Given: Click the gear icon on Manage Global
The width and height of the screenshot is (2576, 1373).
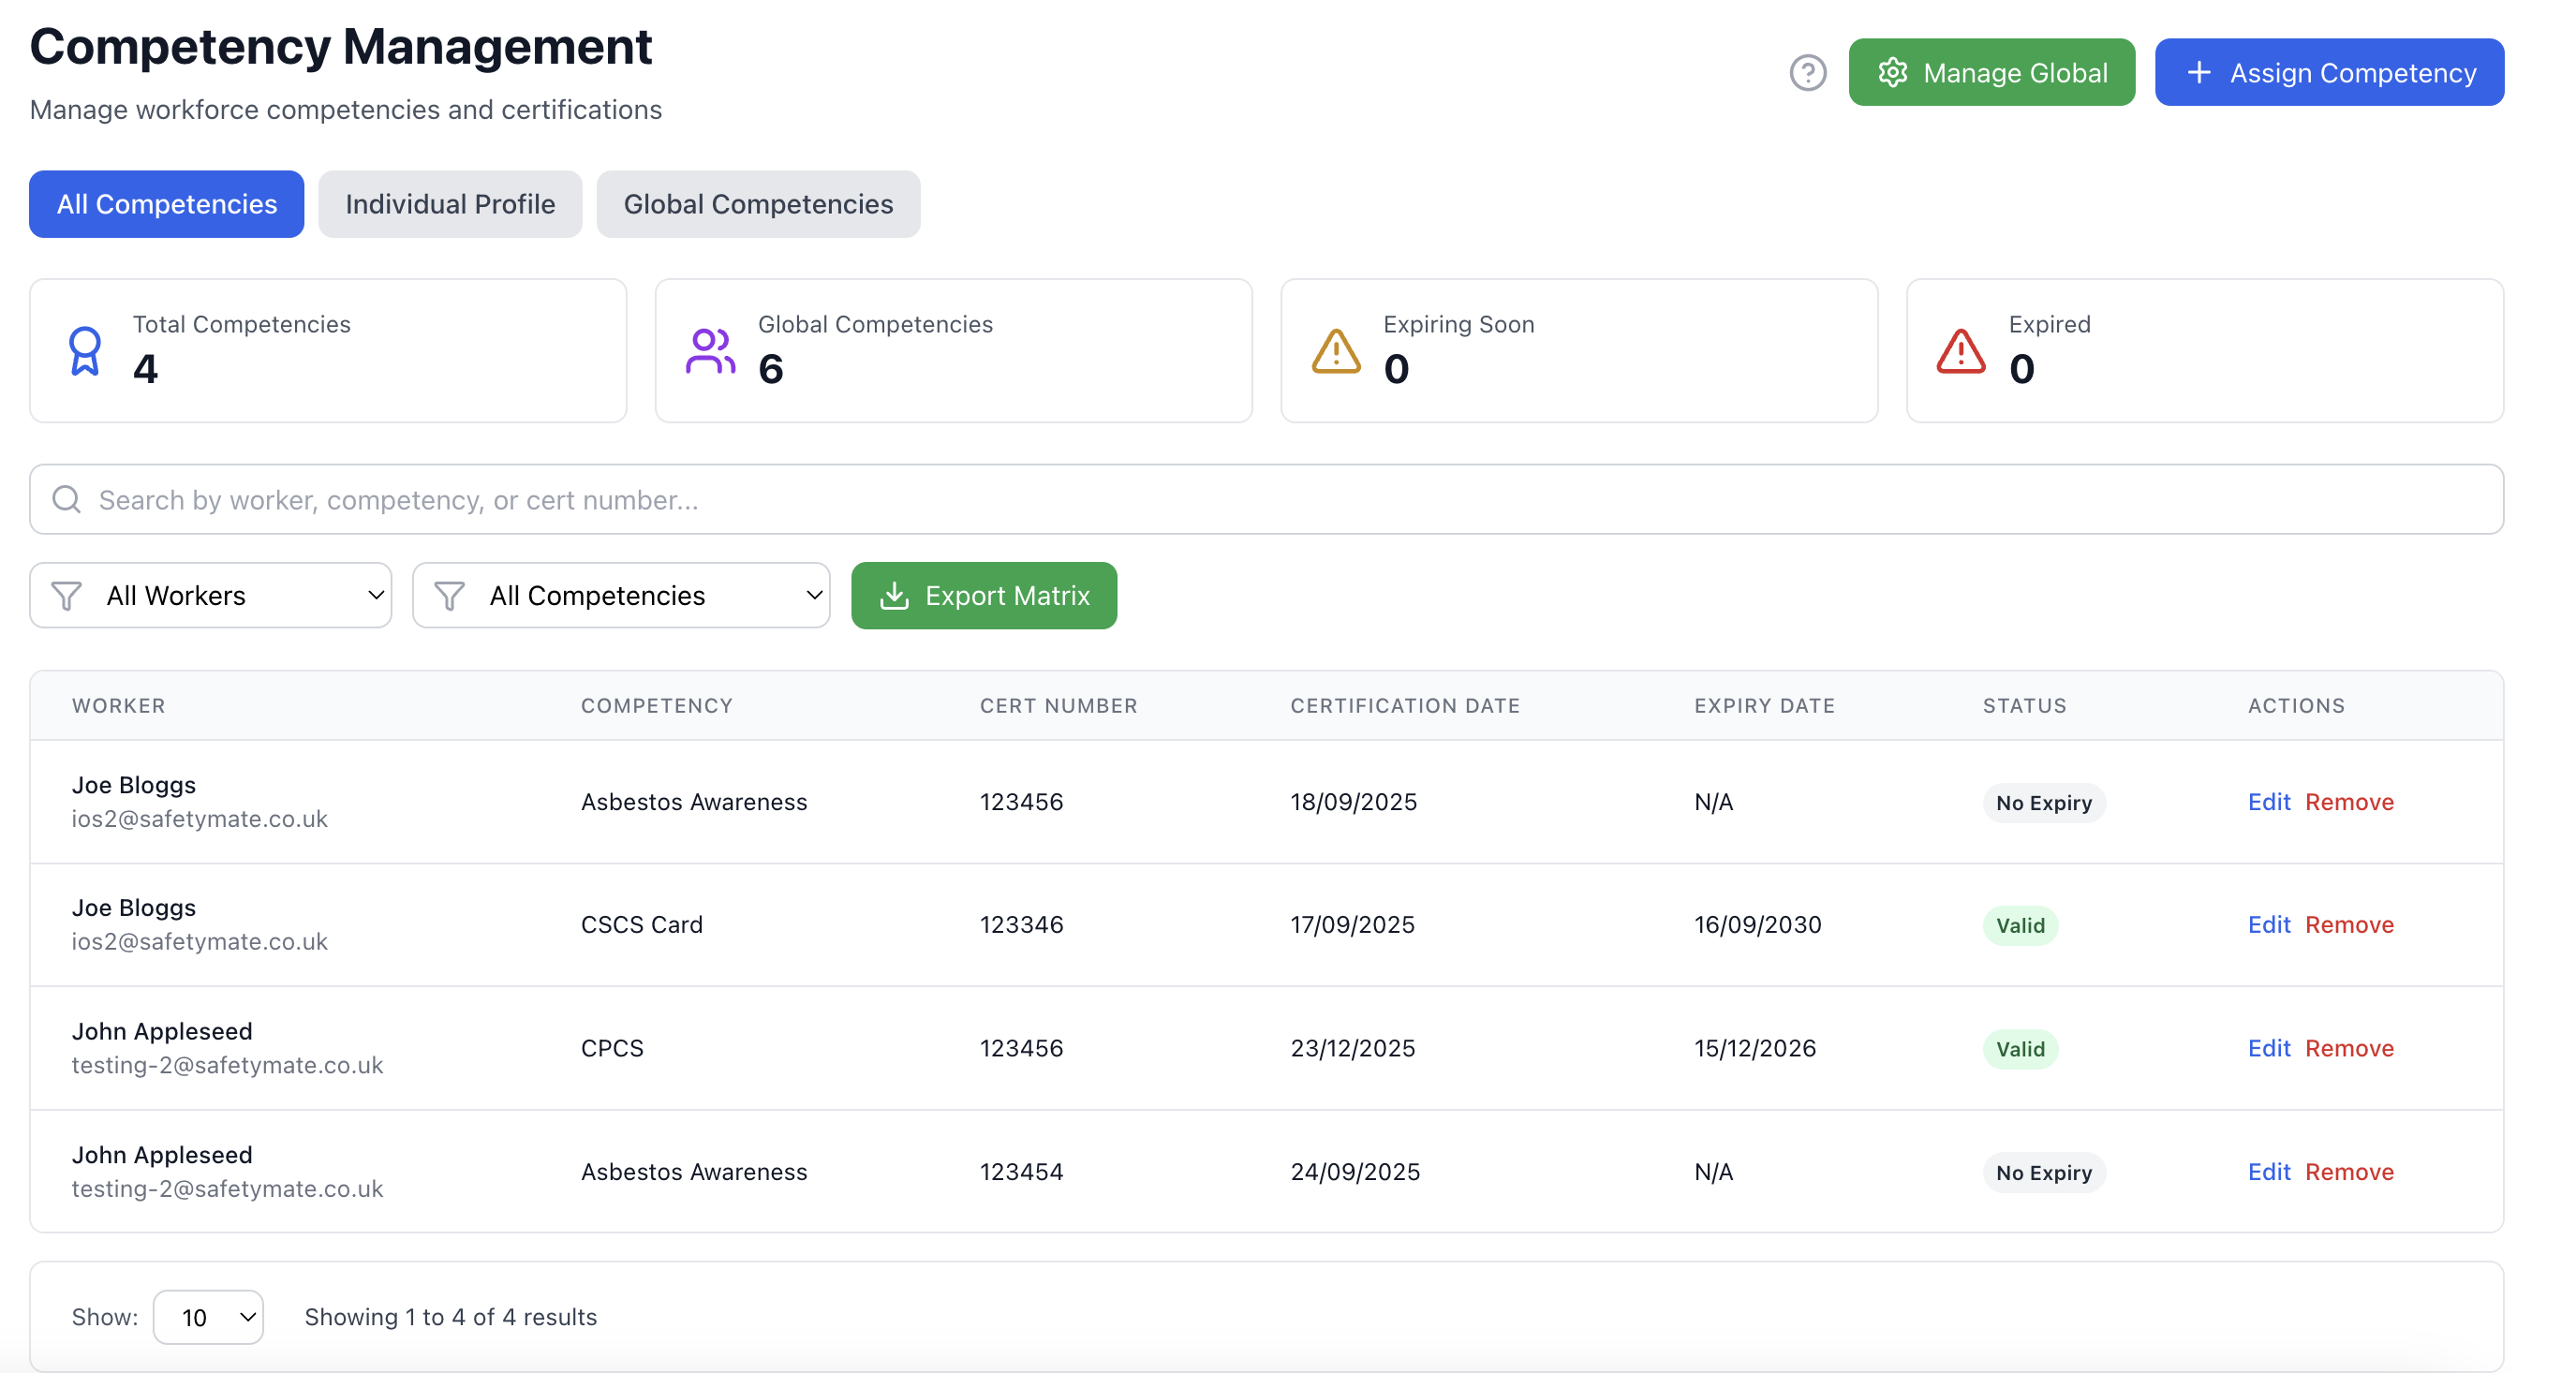Looking at the screenshot, I should pyautogui.click(x=1893, y=72).
